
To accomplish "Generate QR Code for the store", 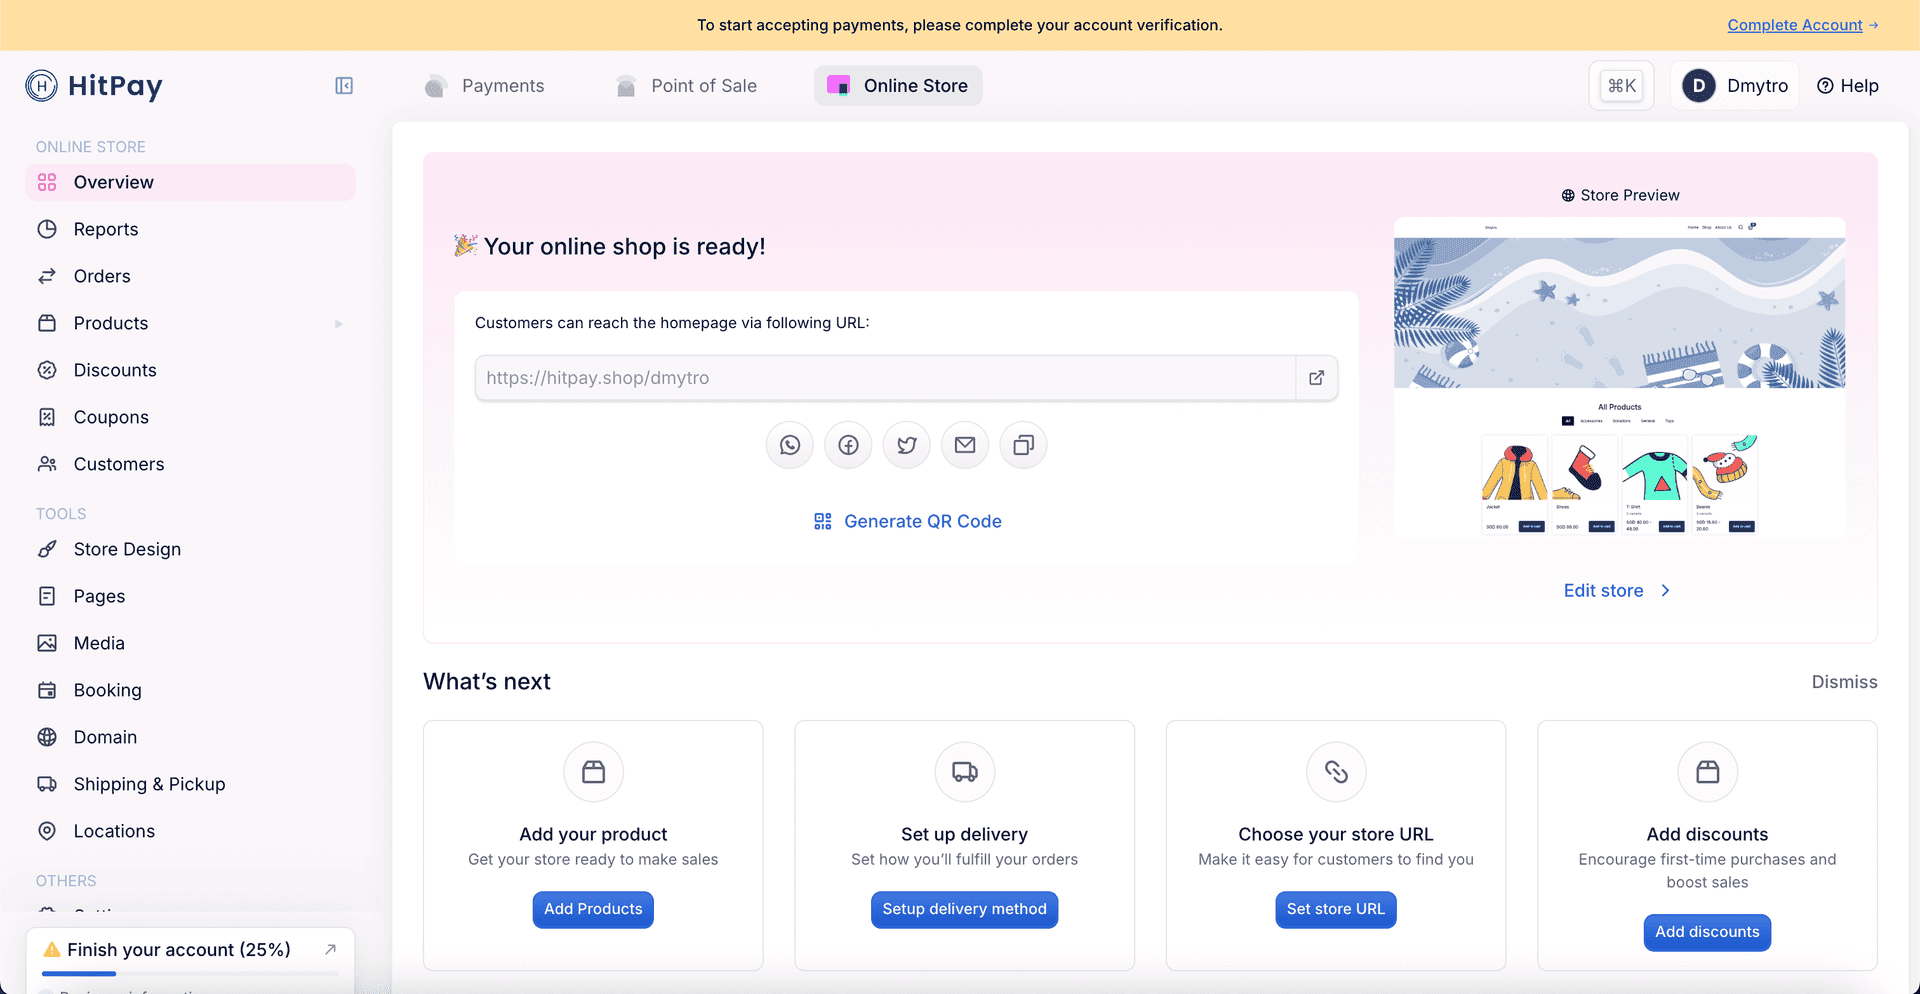I will click(x=906, y=521).
